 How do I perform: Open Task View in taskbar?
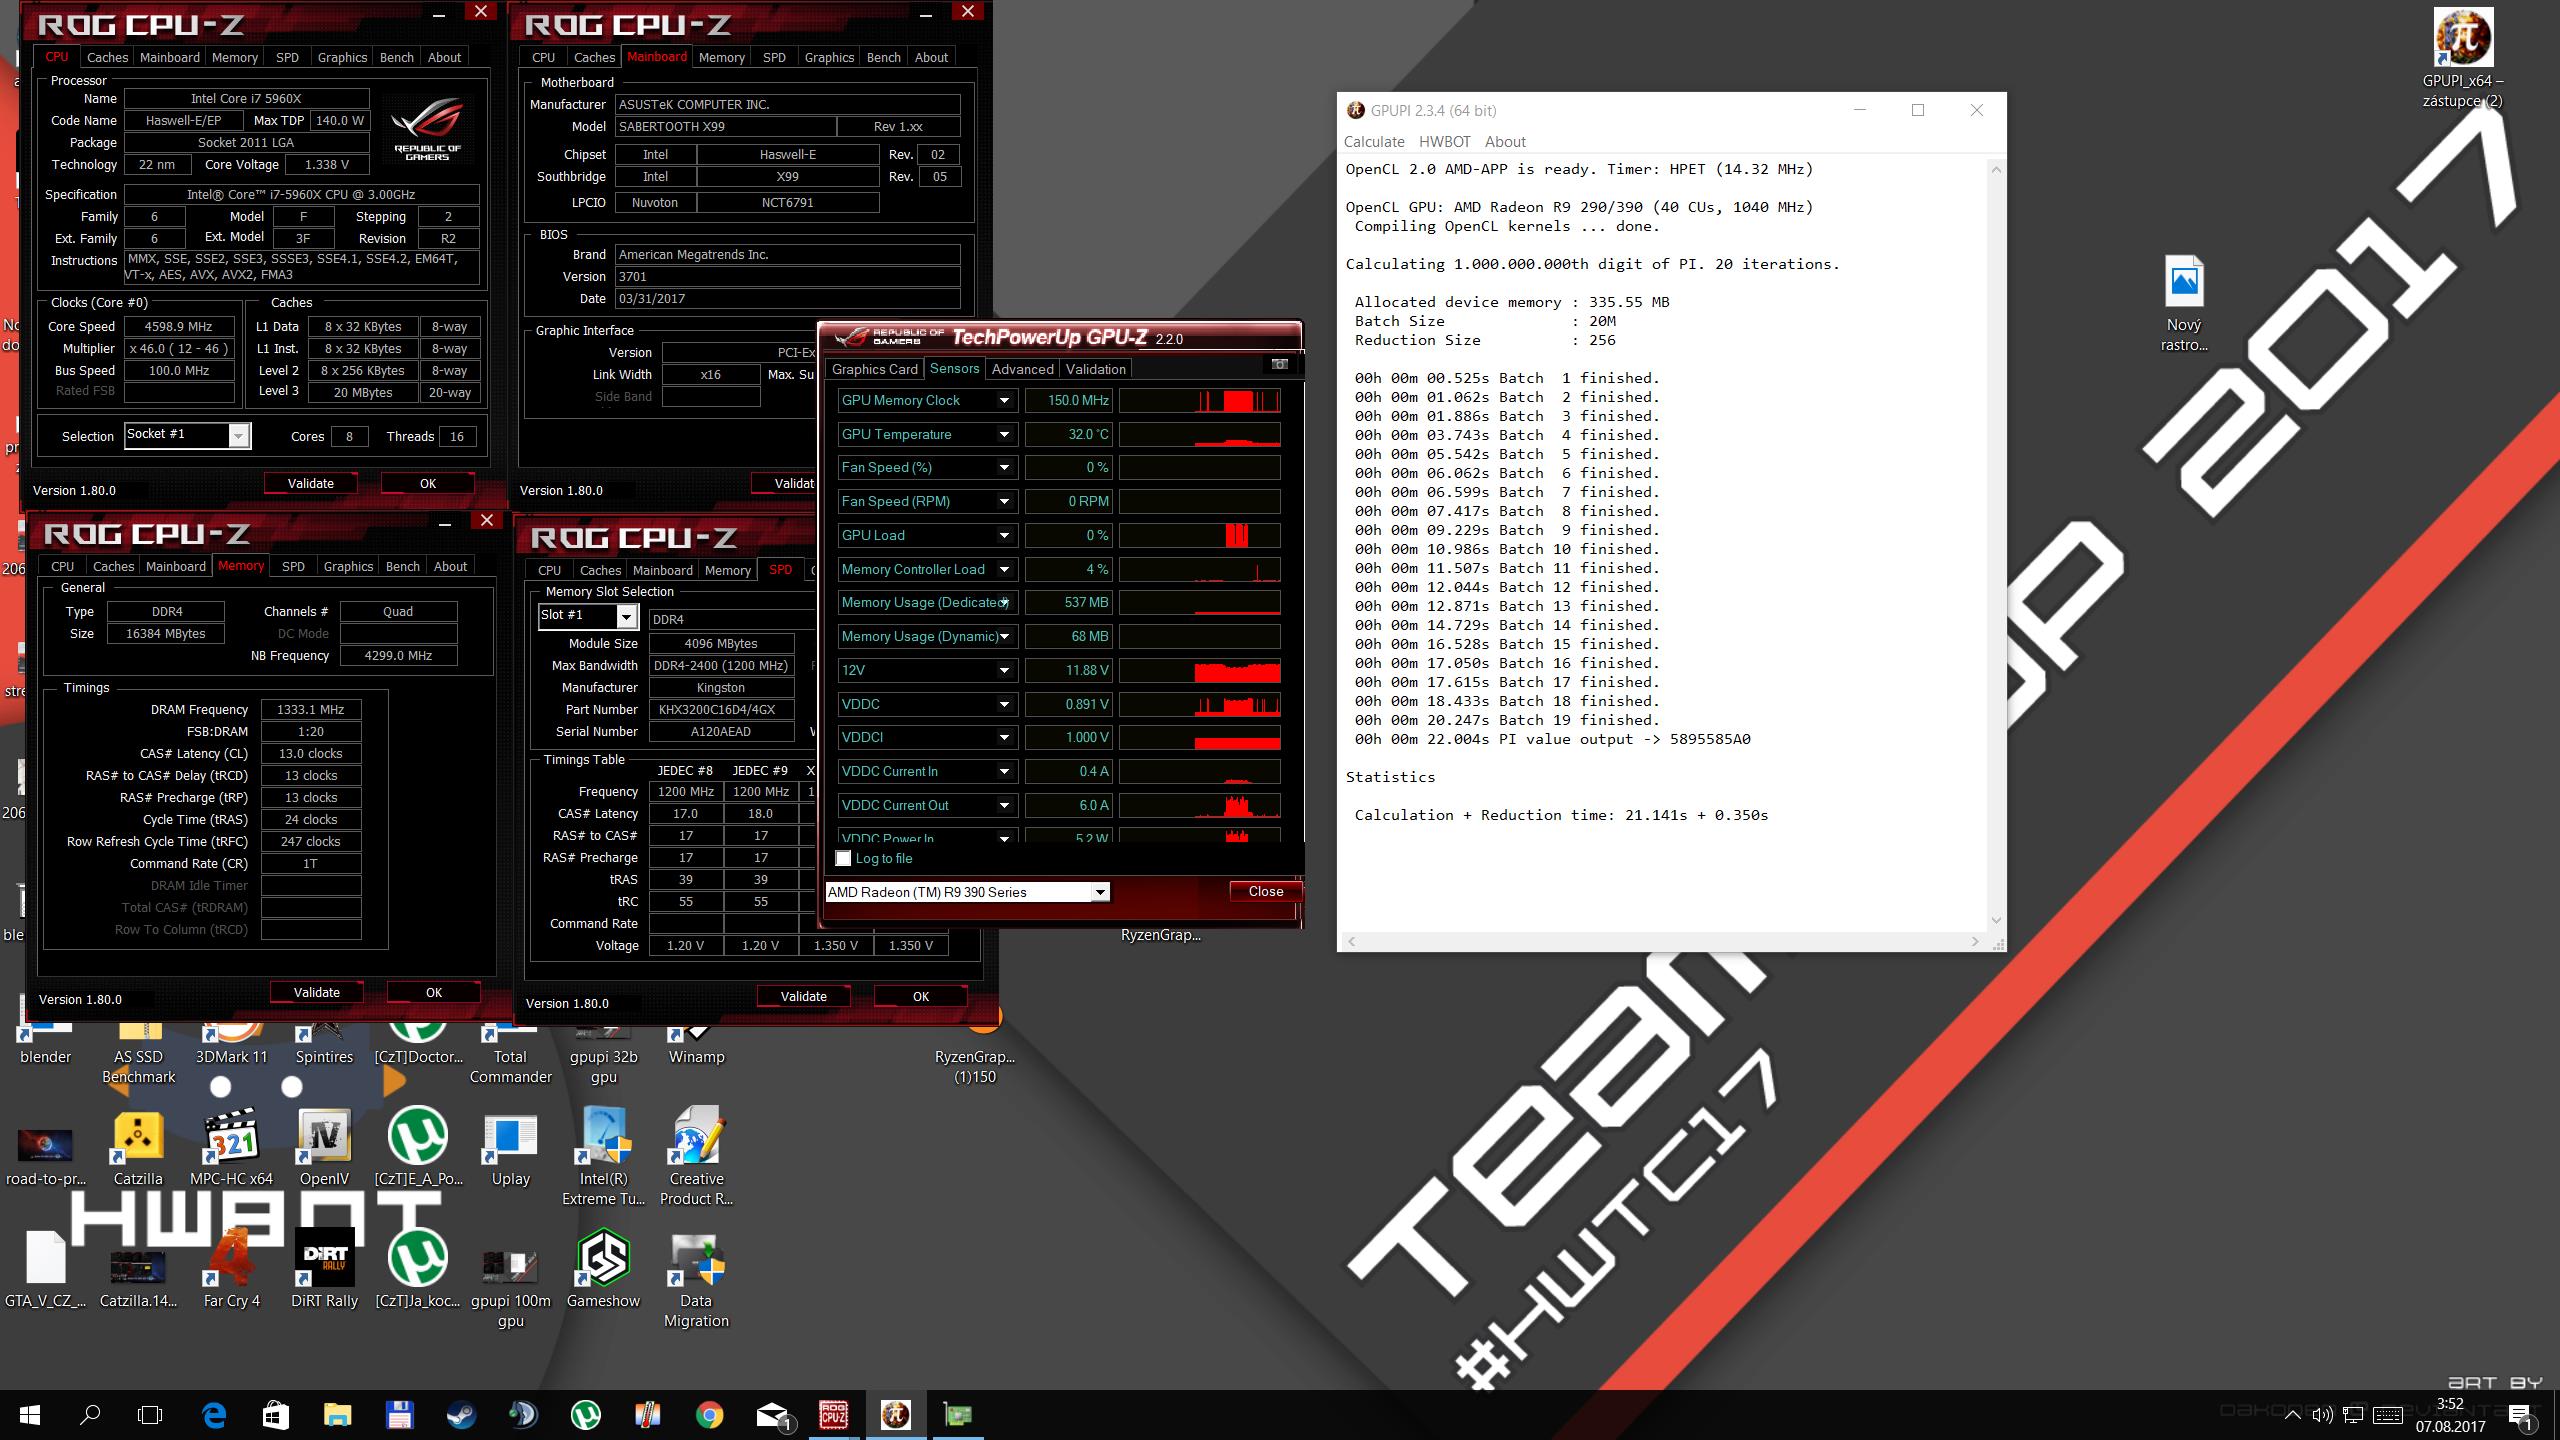(x=150, y=1415)
